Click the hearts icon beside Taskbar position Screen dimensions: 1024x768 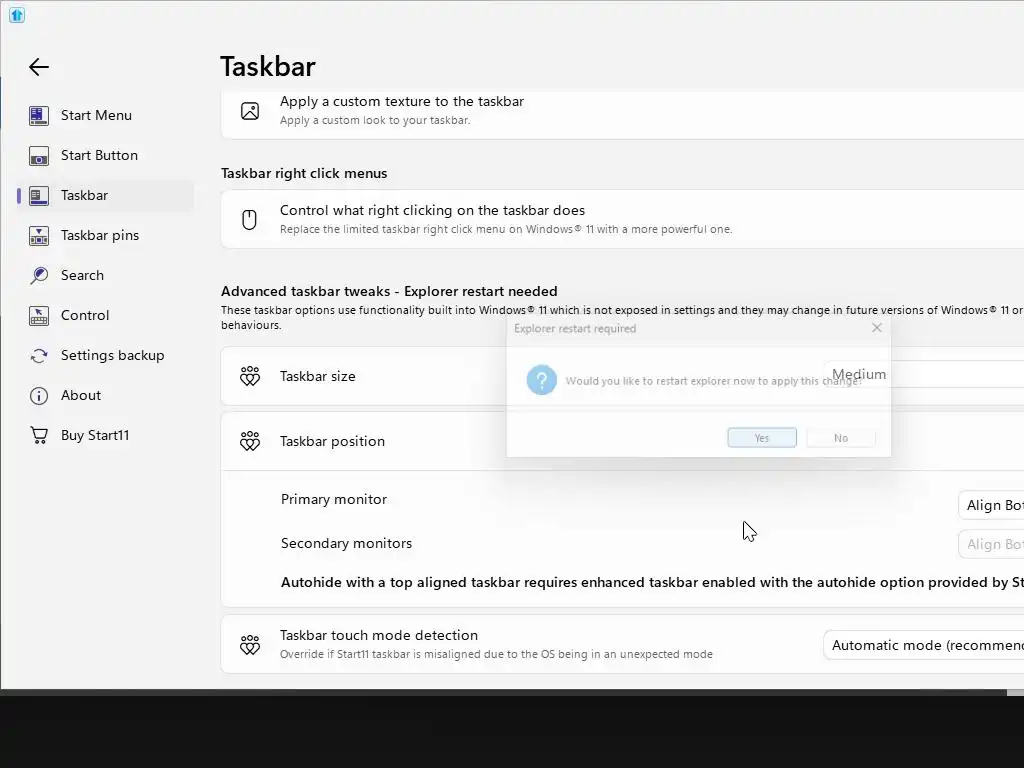(x=249, y=441)
